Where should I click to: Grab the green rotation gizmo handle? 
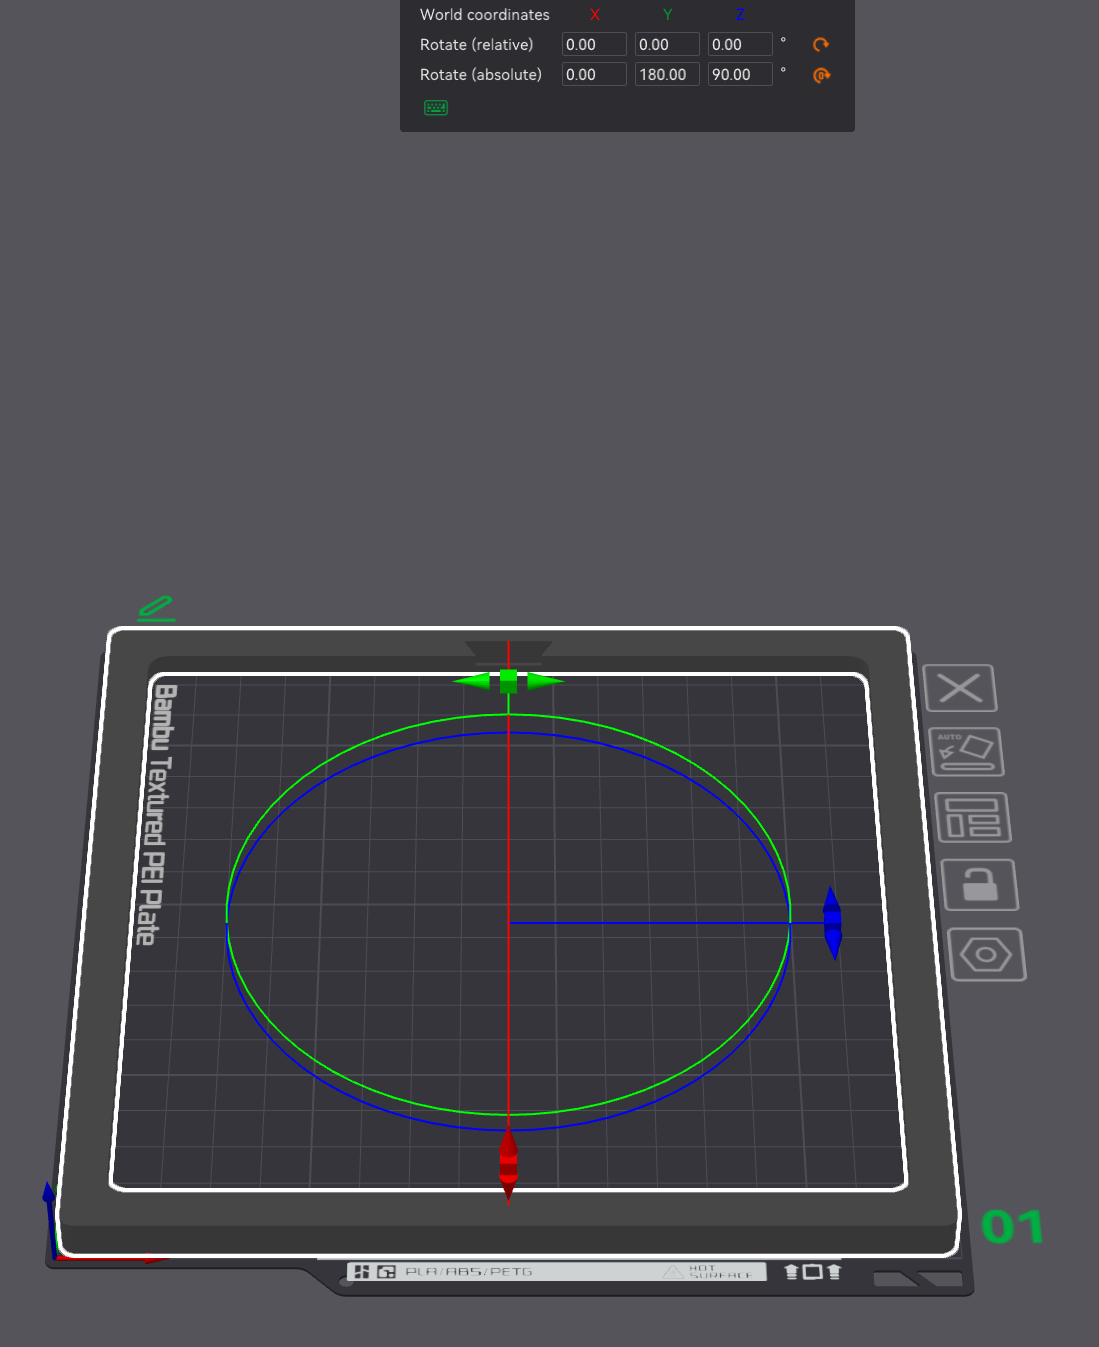(x=508, y=681)
